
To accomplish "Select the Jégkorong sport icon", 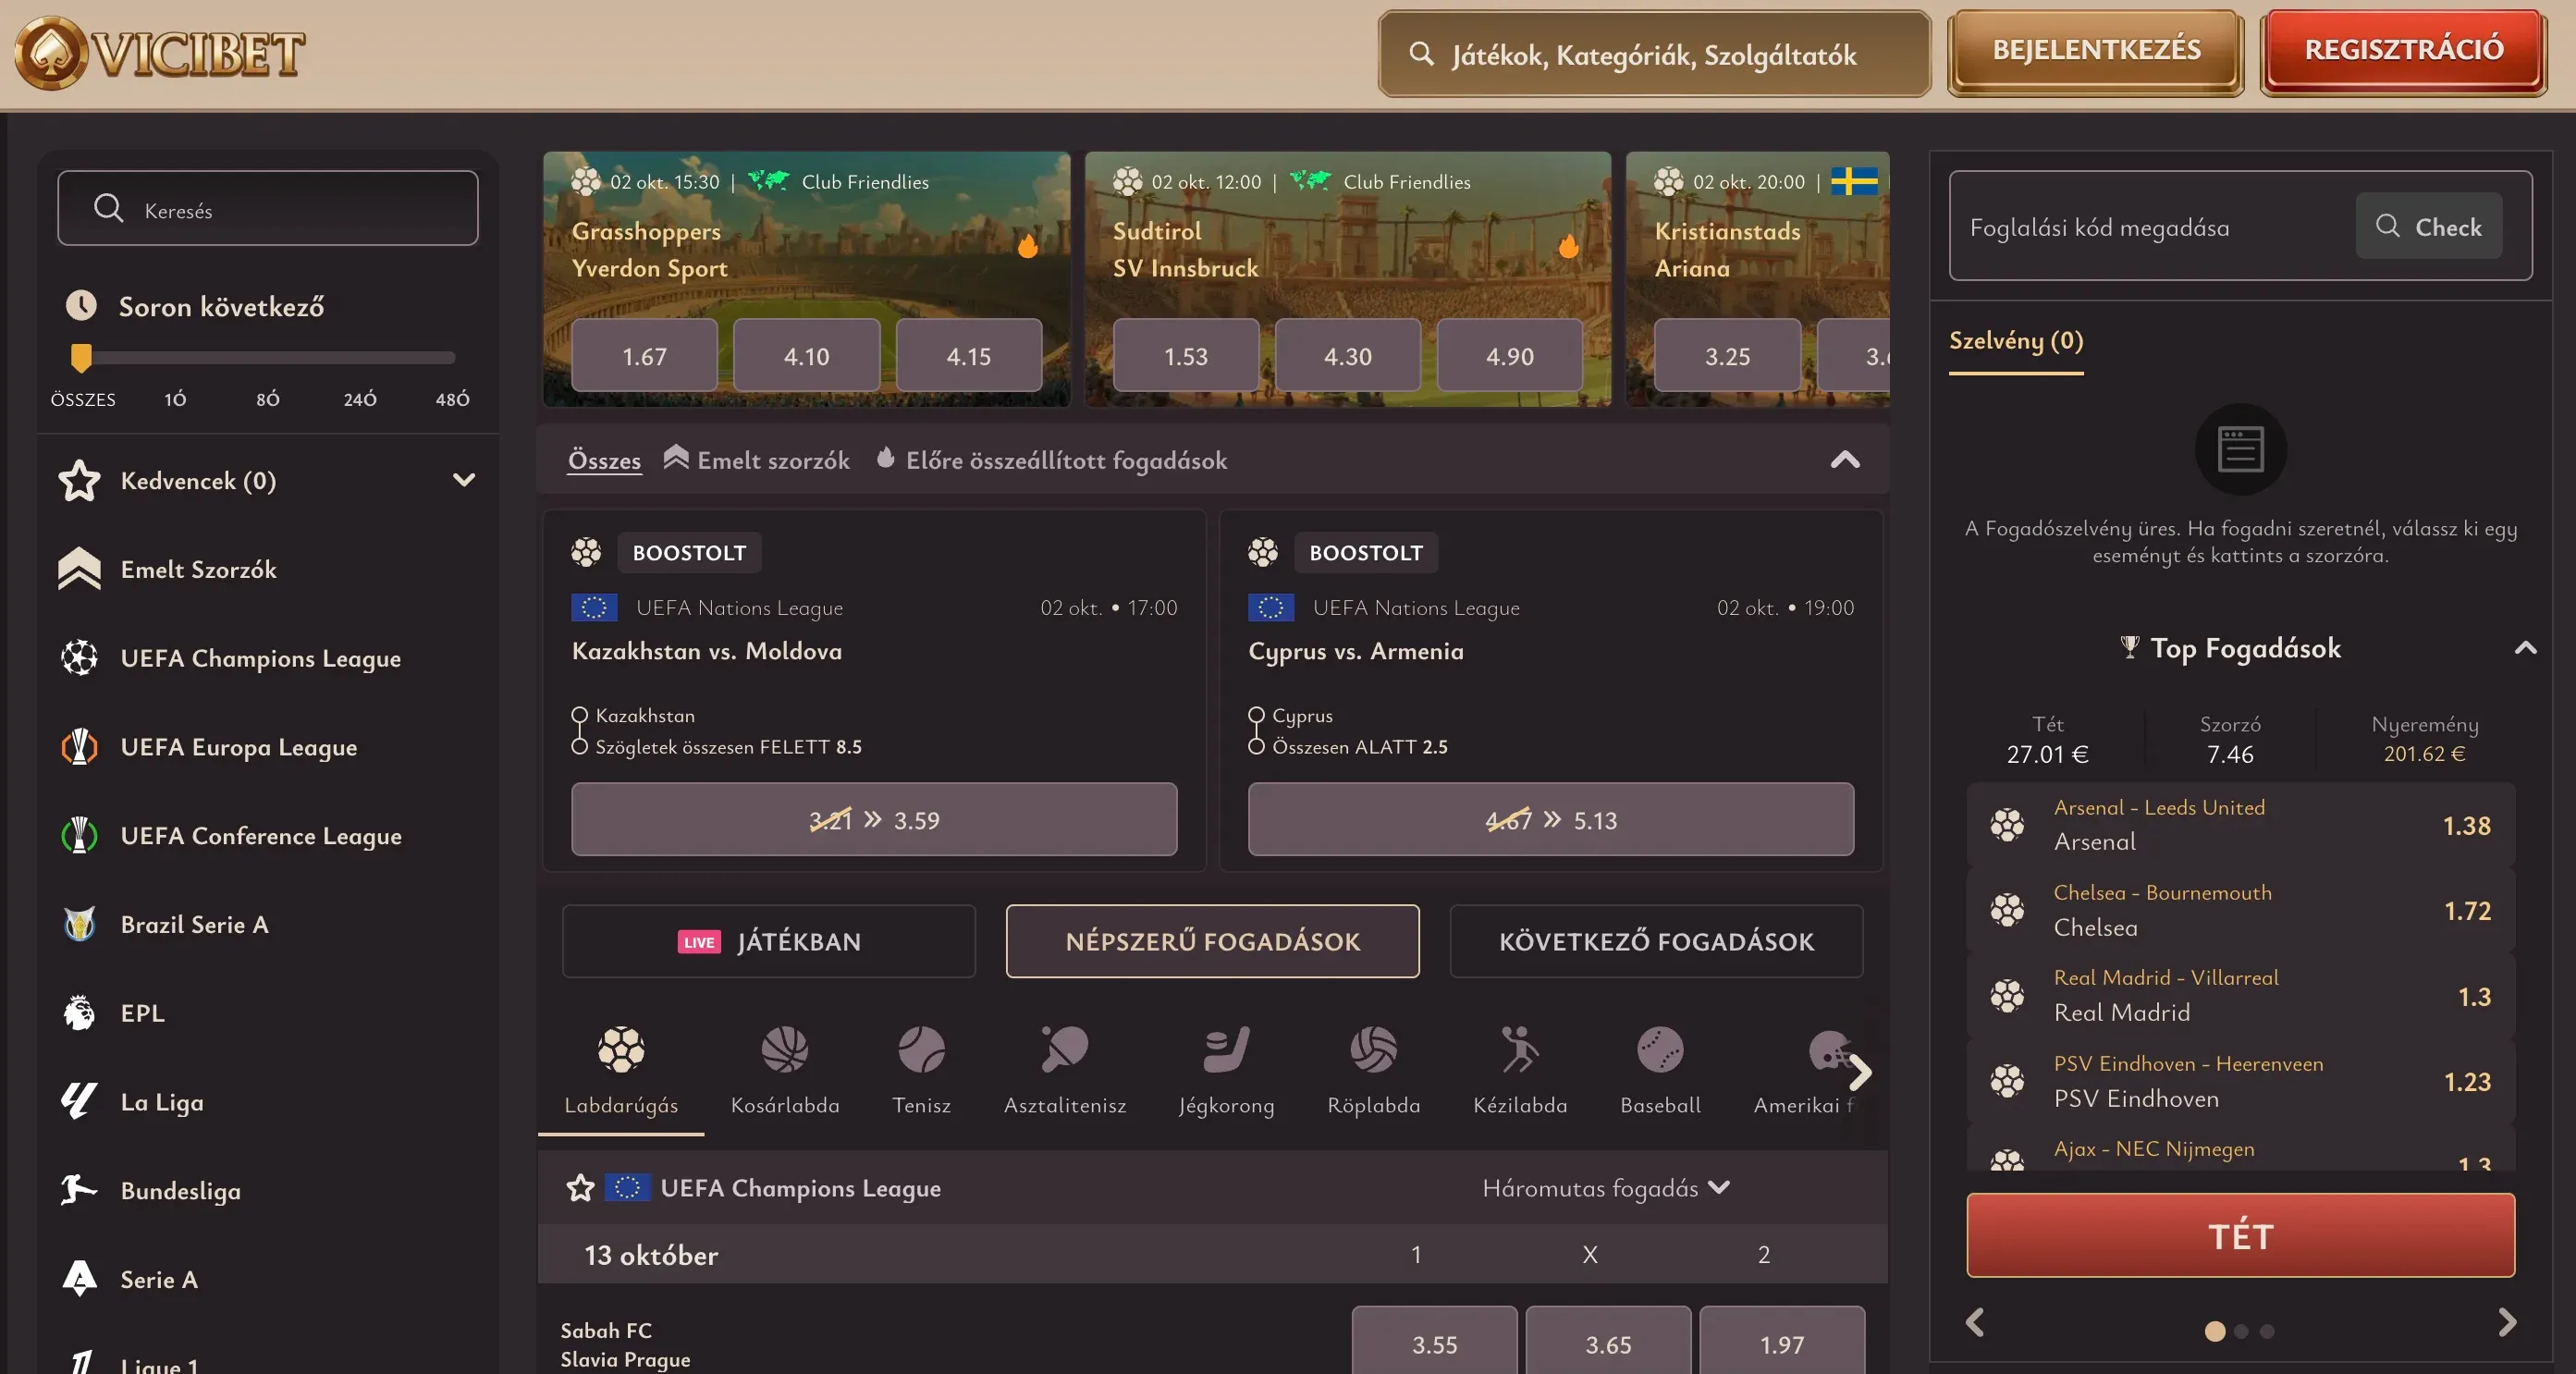I will click(1226, 1071).
